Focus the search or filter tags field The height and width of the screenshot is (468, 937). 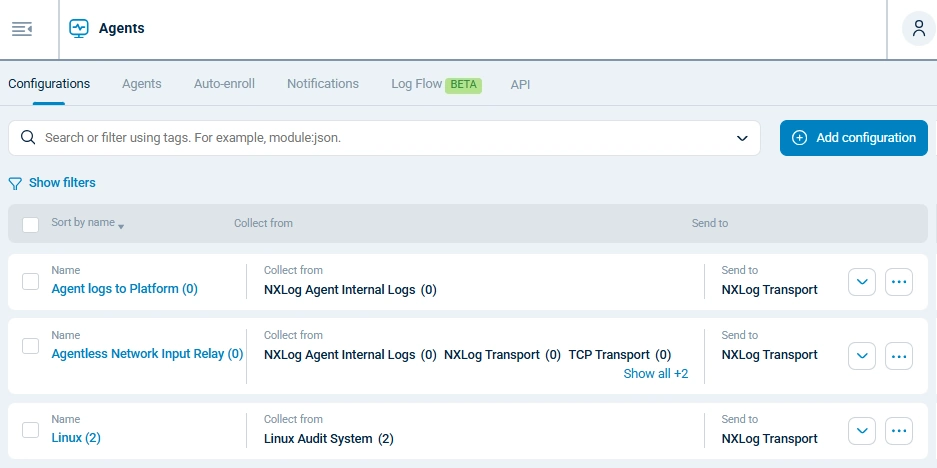point(380,138)
